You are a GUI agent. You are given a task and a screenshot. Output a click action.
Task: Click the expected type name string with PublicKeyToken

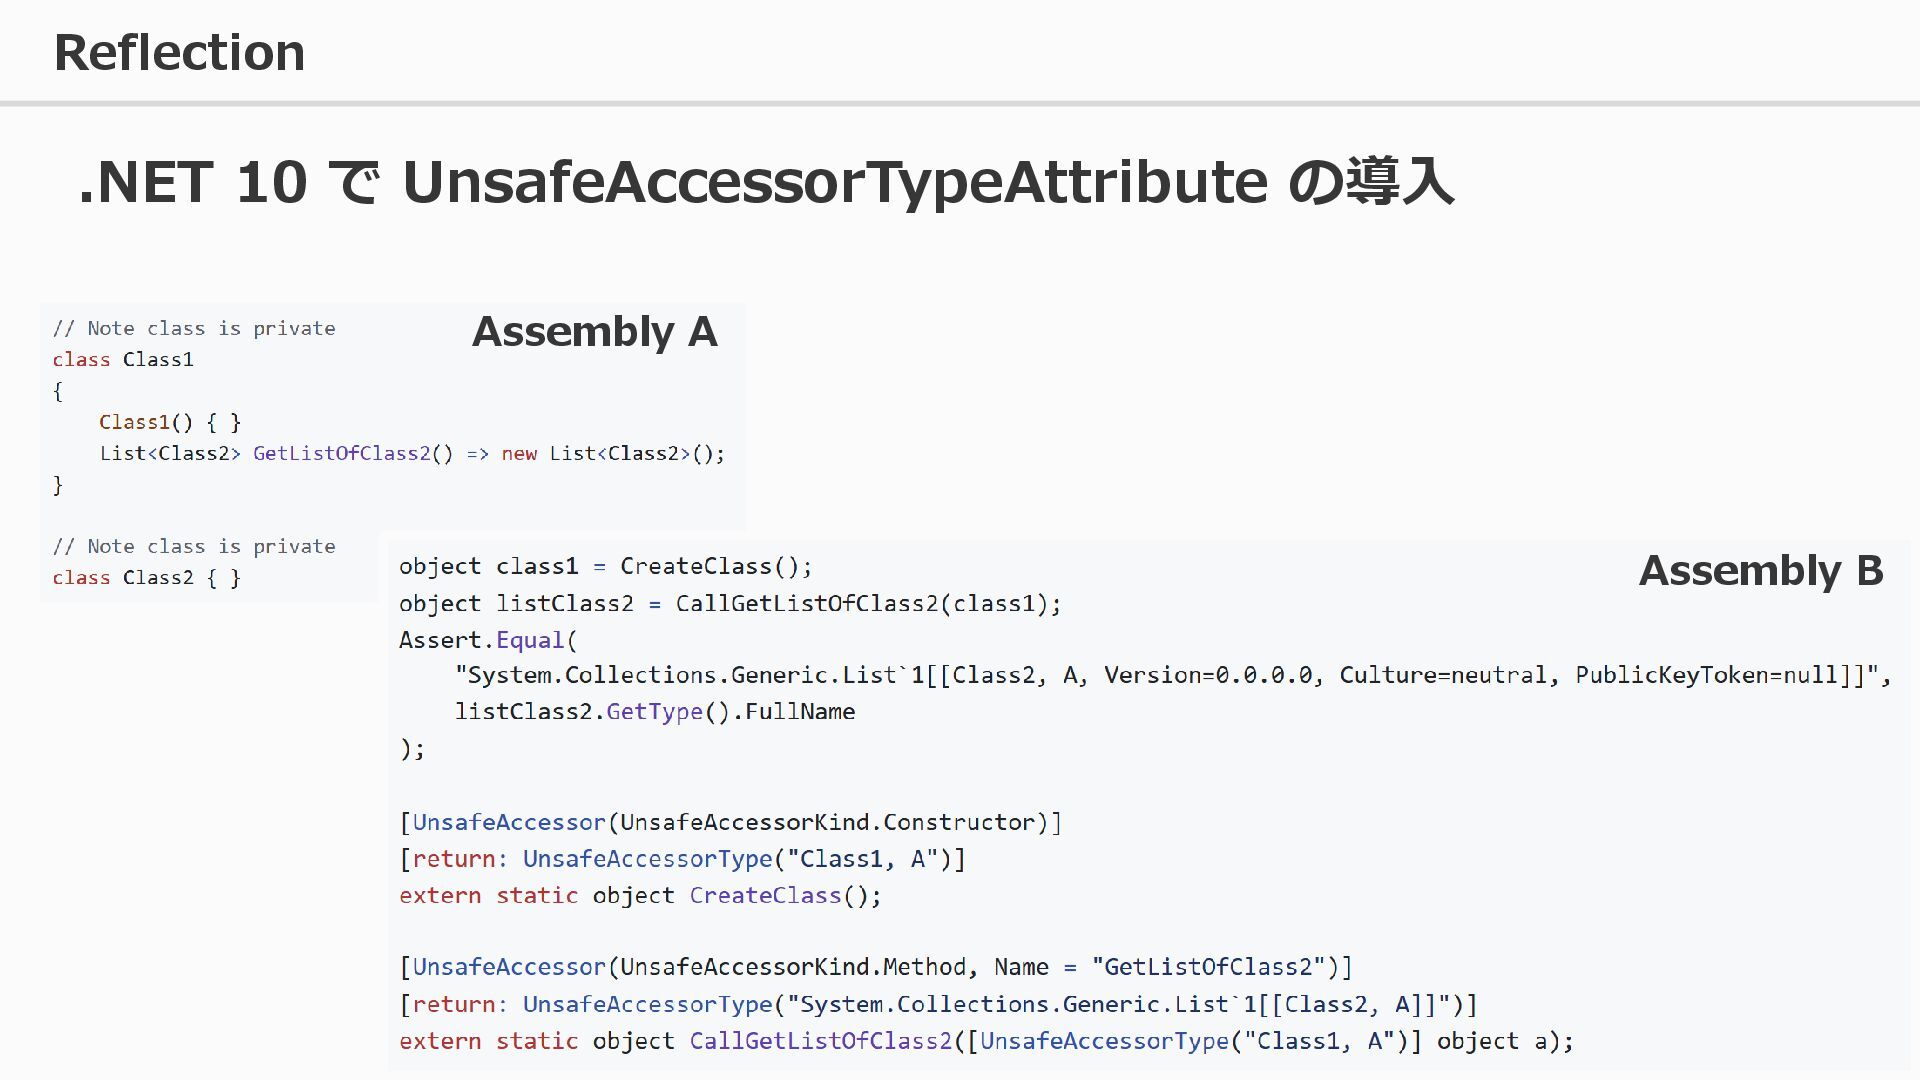[1172, 675]
